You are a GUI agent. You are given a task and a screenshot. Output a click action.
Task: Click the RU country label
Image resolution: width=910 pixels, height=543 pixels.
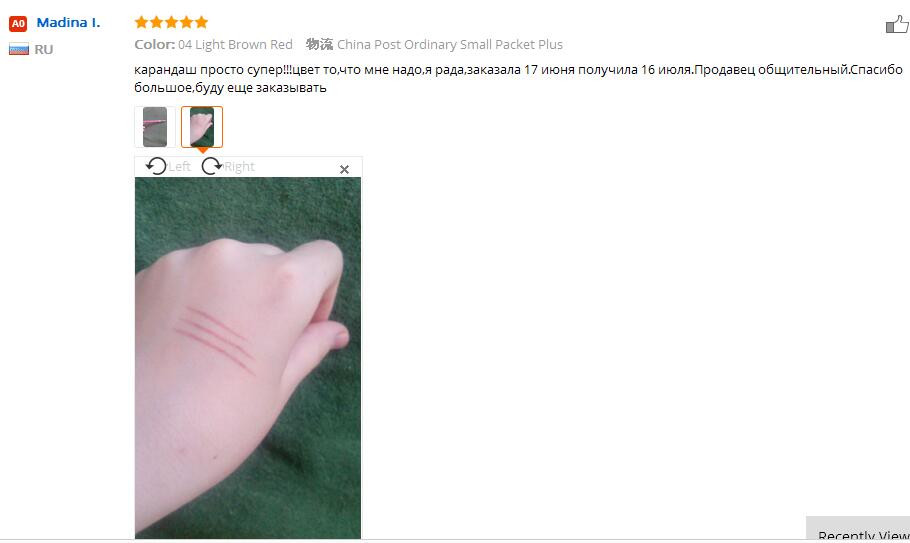(x=44, y=49)
